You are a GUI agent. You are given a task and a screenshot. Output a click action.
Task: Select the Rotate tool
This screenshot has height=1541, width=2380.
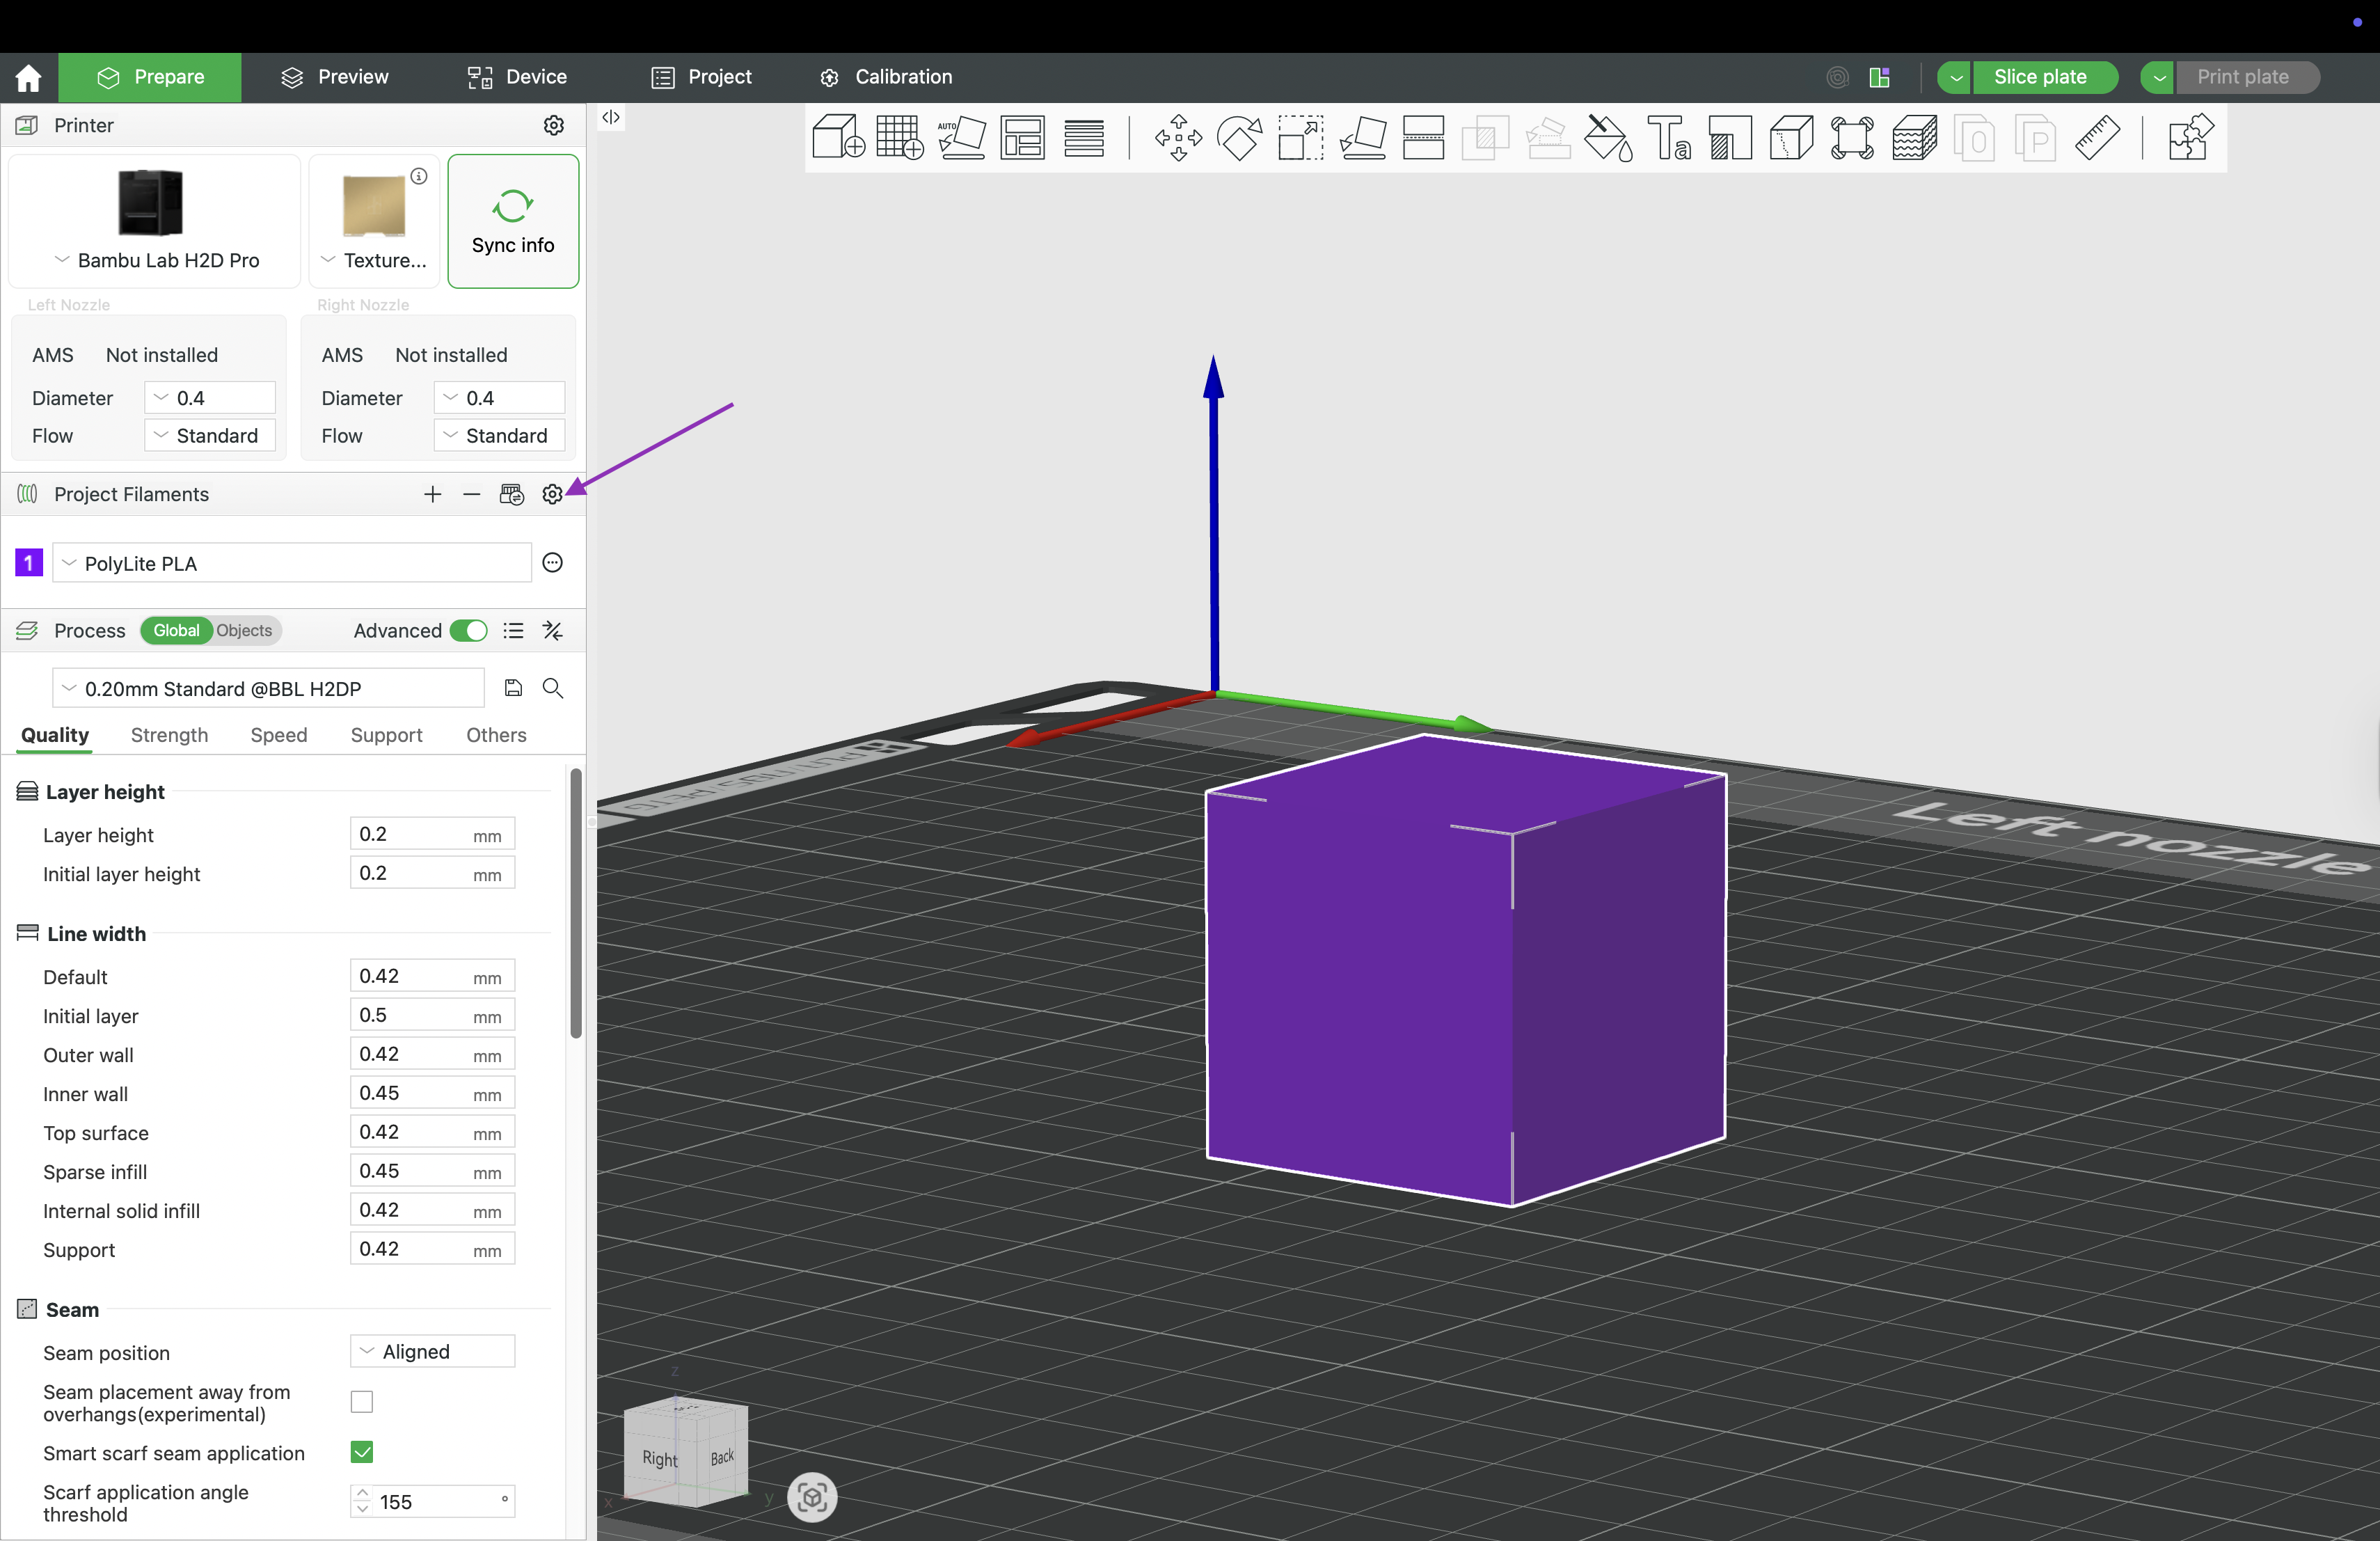(x=1239, y=138)
